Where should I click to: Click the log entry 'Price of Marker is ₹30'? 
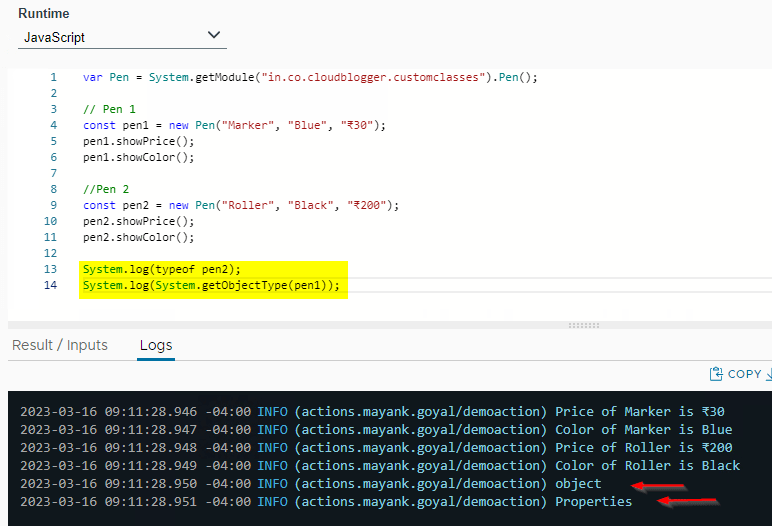pyautogui.click(x=640, y=411)
